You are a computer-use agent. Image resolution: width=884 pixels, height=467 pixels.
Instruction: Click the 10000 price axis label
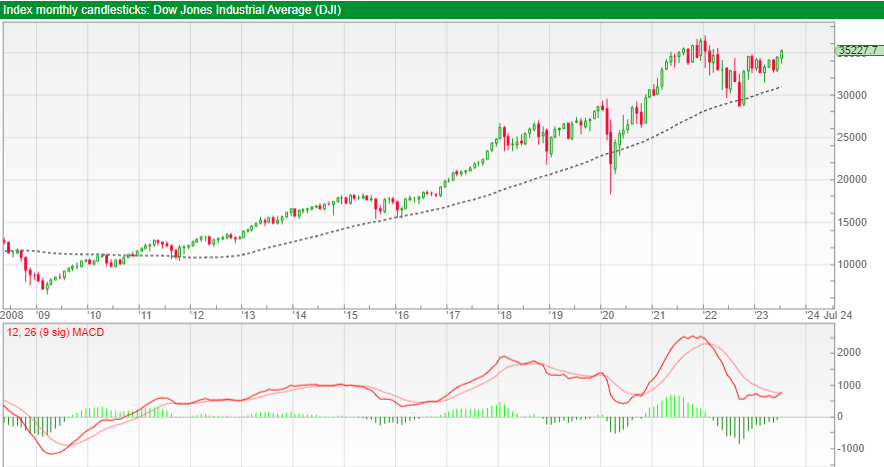[852, 265]
